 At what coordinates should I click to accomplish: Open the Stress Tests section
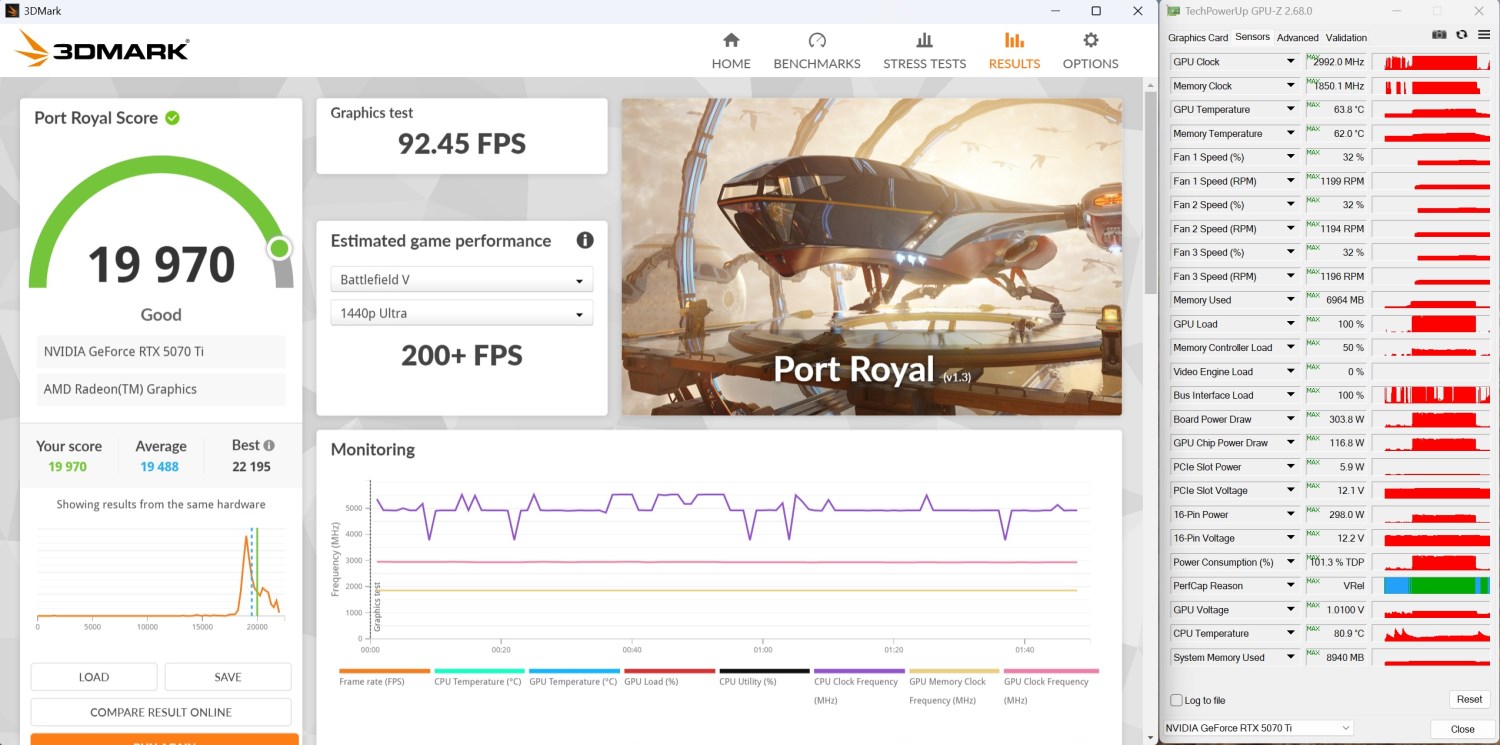(x=924, y=51)
